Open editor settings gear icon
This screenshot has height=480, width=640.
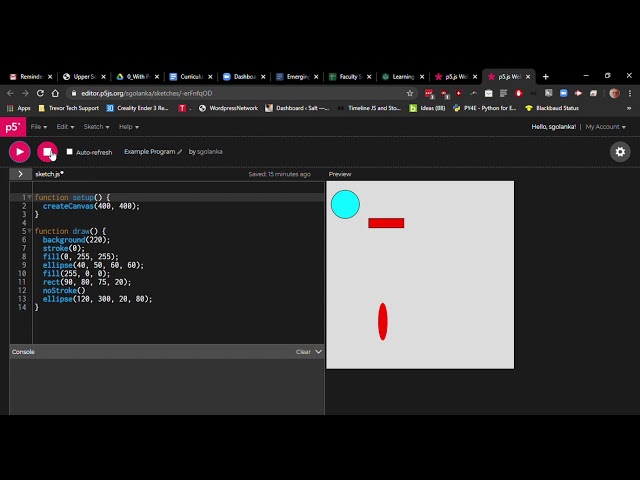click(620, 152)
